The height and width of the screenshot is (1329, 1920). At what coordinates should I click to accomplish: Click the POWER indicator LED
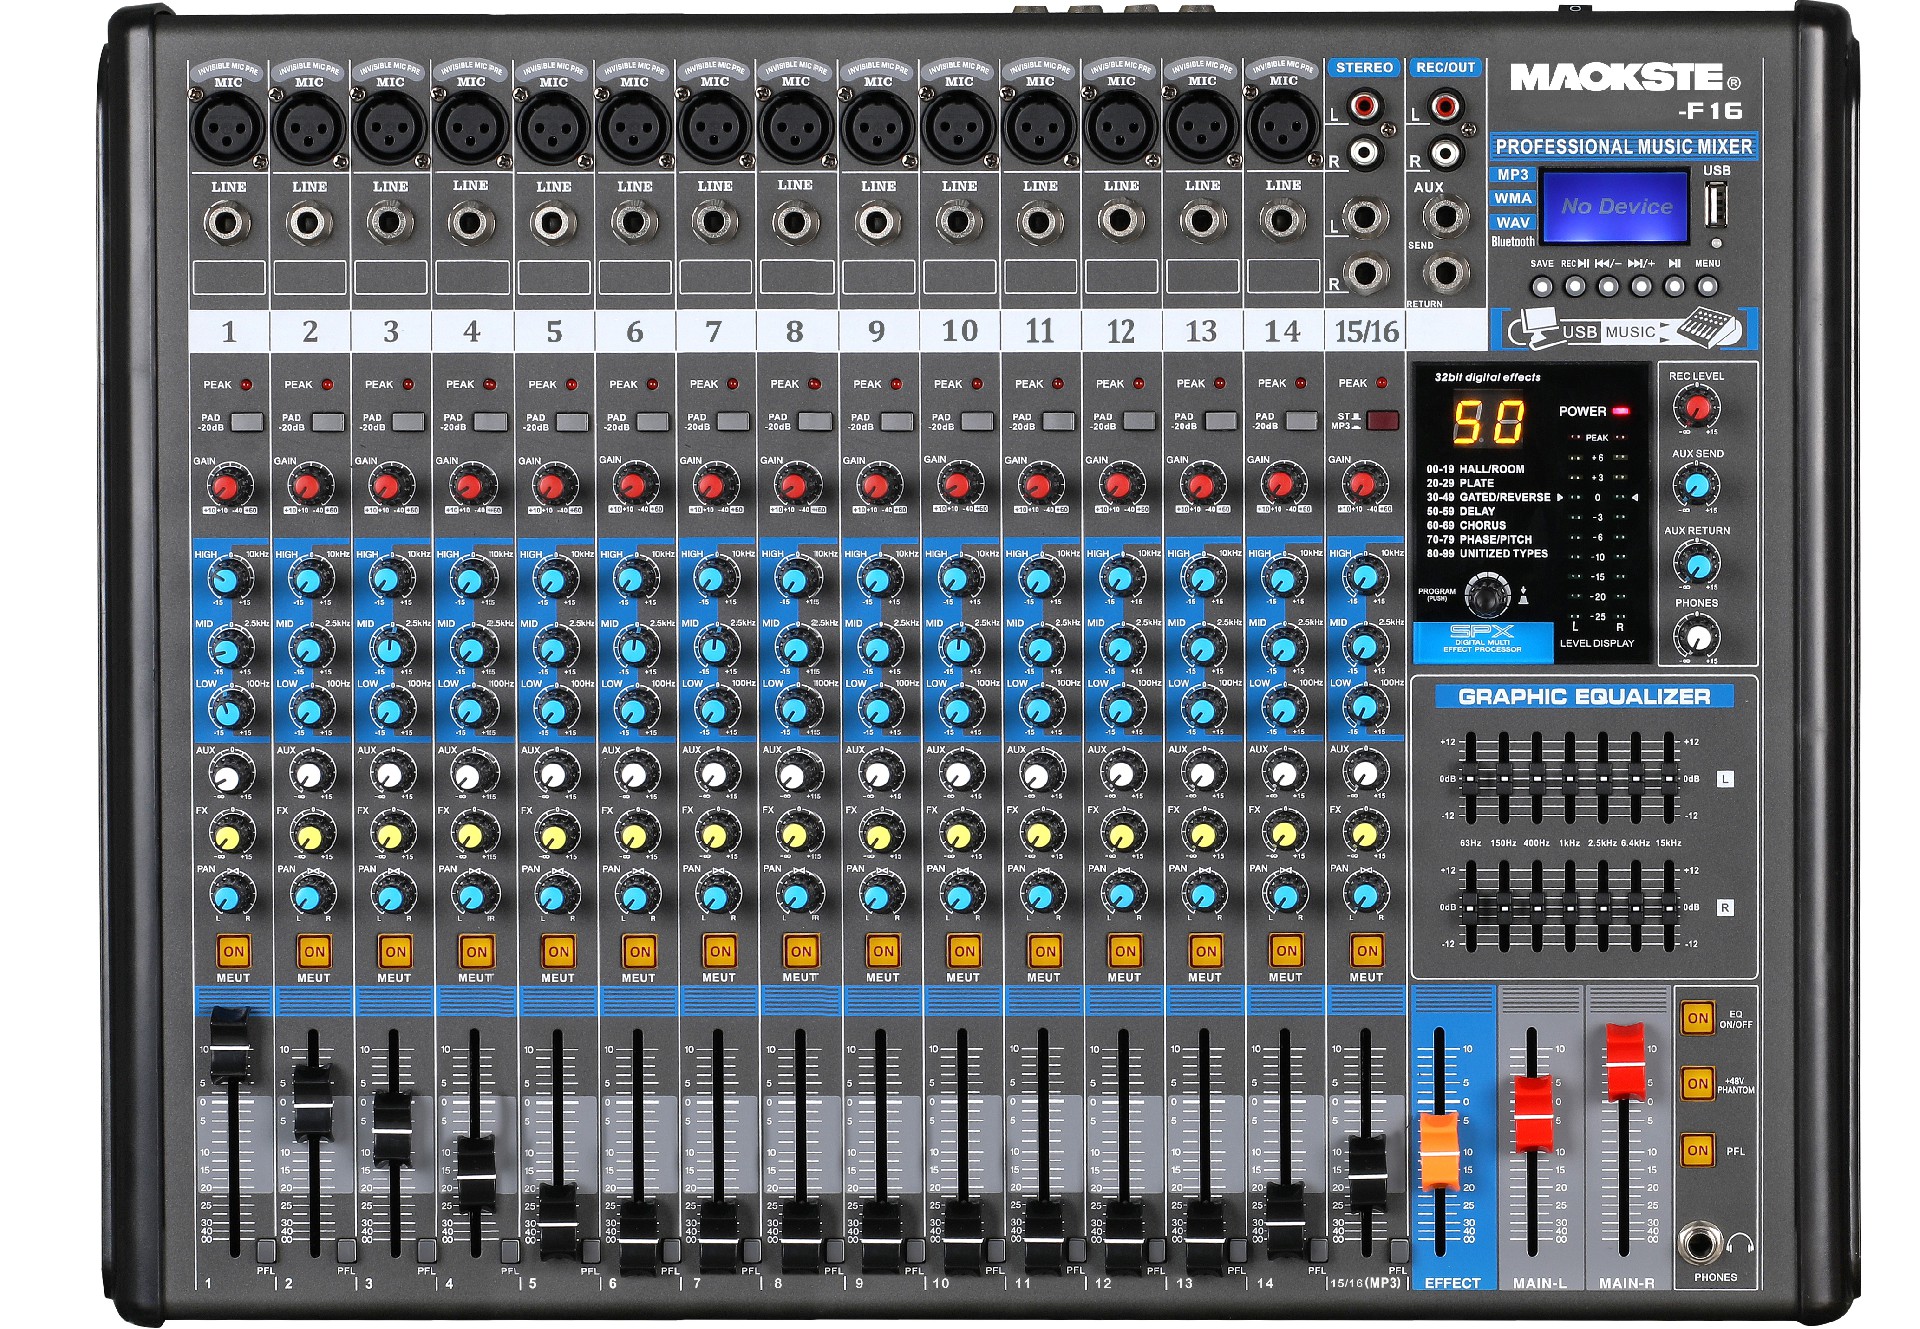(x=1620, y=411)
